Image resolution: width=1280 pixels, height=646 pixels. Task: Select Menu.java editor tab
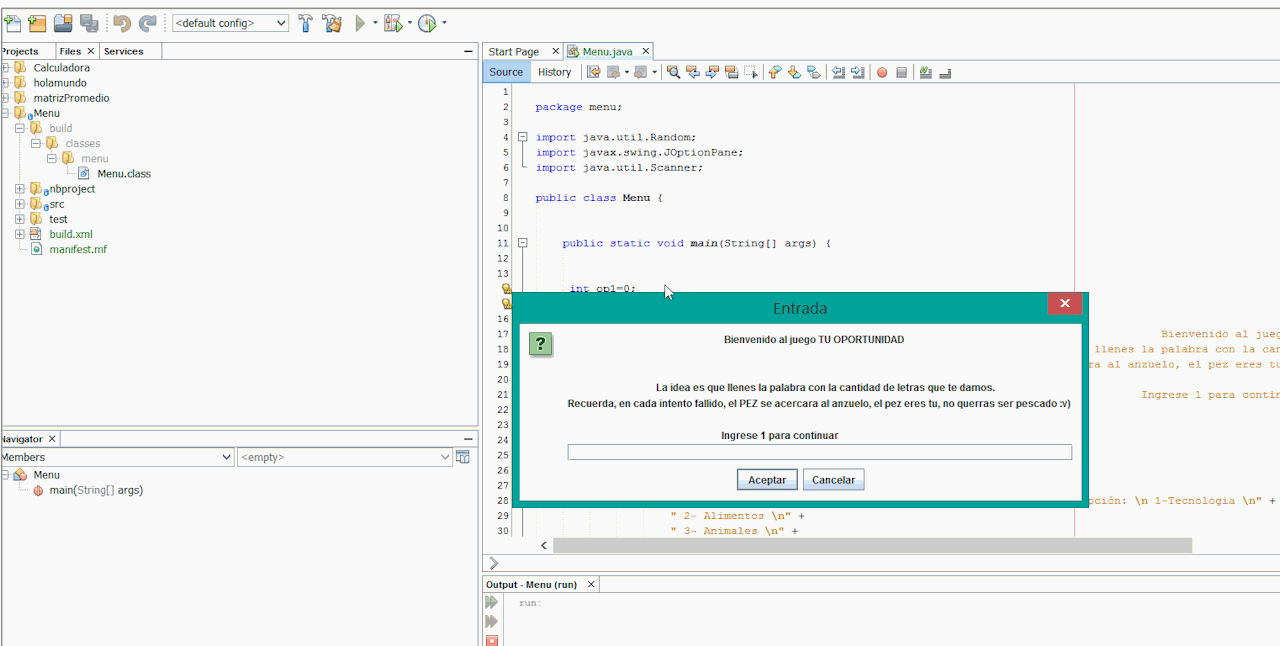tap(608, 52)
